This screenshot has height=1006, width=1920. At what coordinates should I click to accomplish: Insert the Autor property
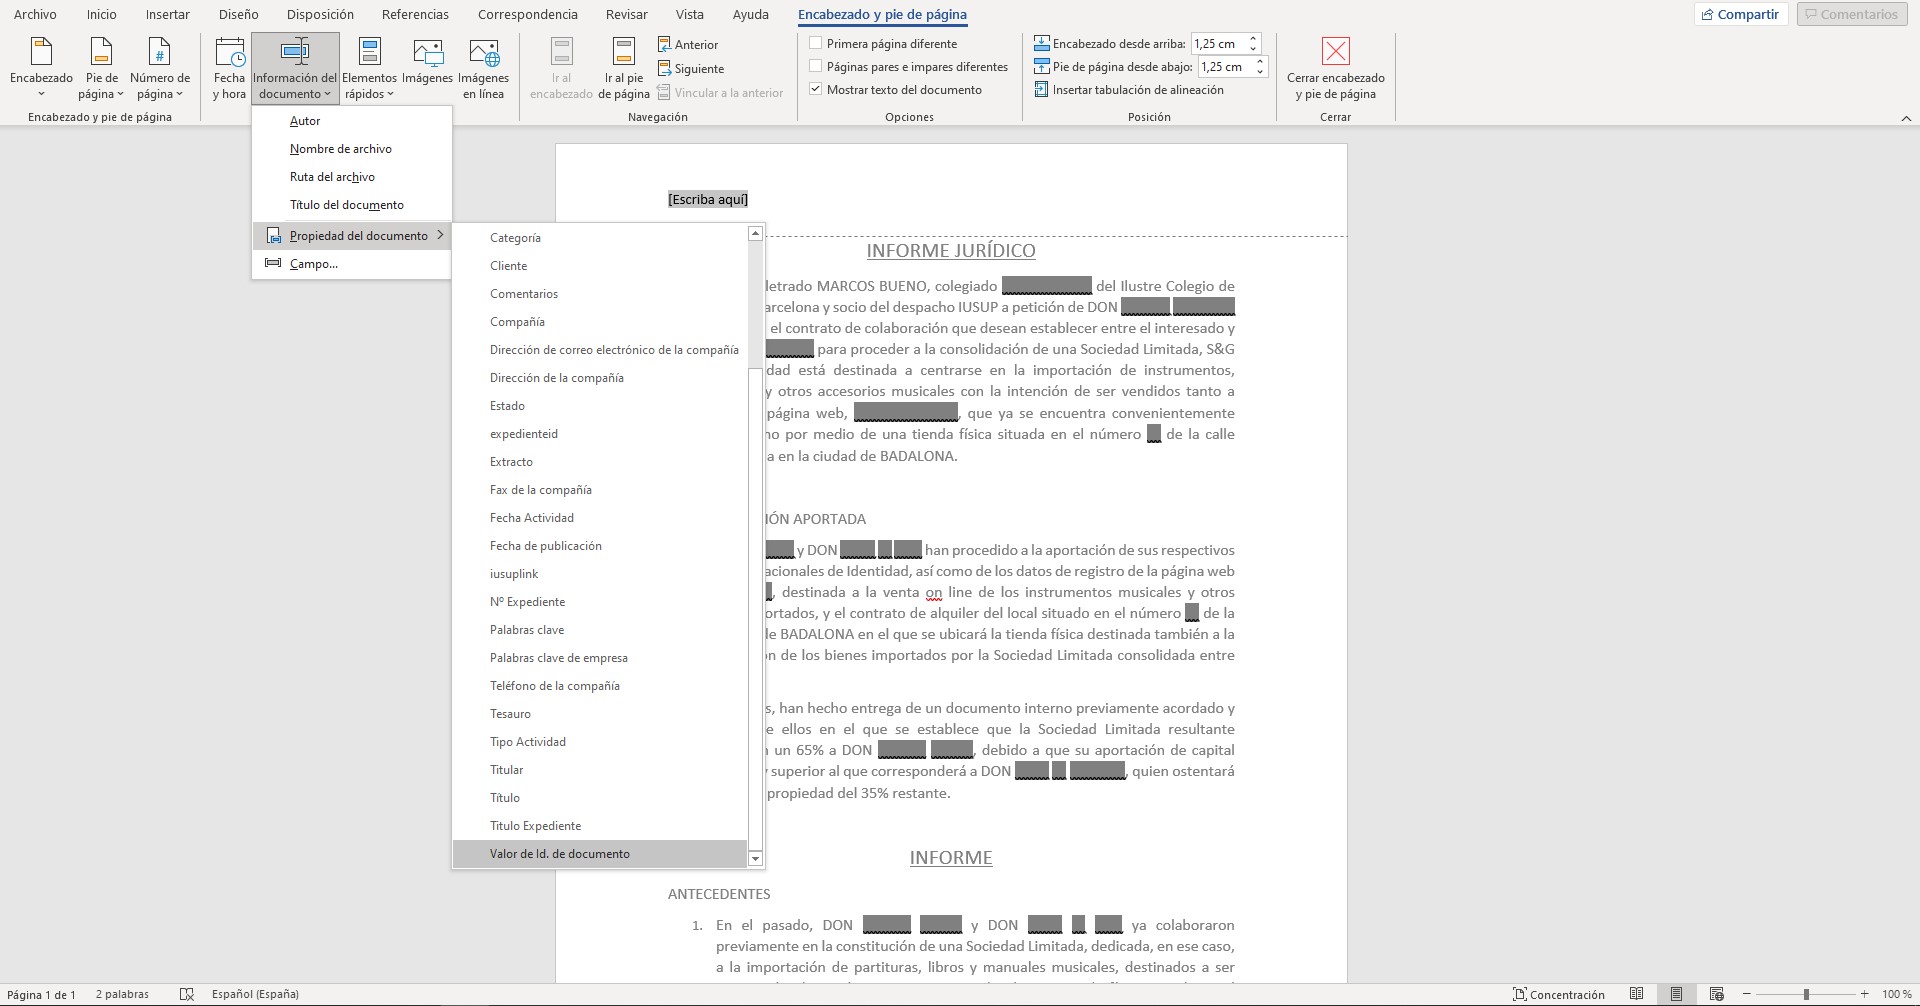coord(352,121)
